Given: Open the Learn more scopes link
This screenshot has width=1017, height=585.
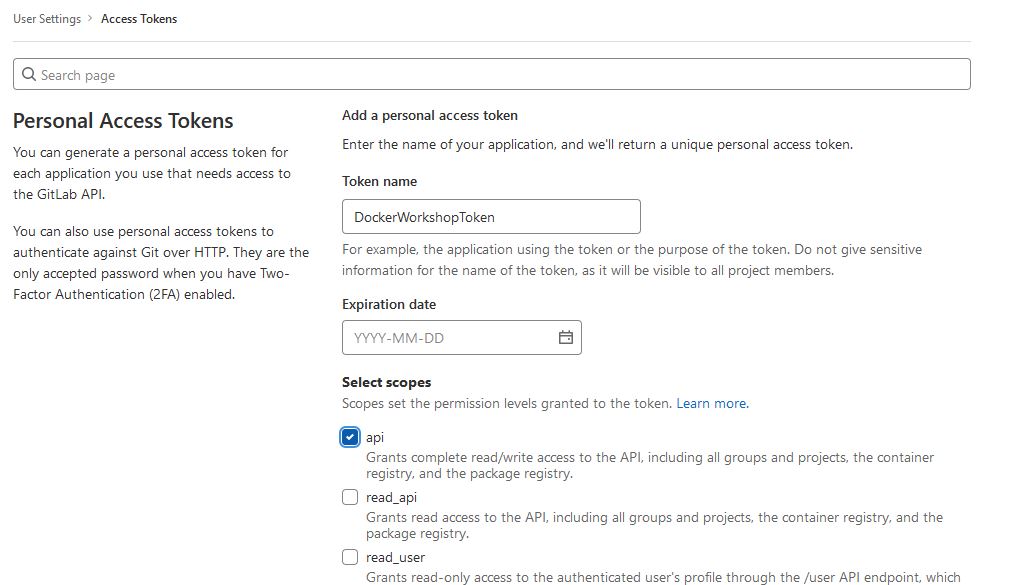Looking at the screenshot, I should click(712, 403).
